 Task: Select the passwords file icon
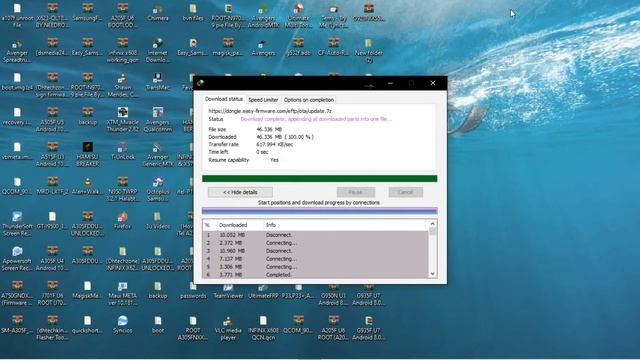[193, 292]
